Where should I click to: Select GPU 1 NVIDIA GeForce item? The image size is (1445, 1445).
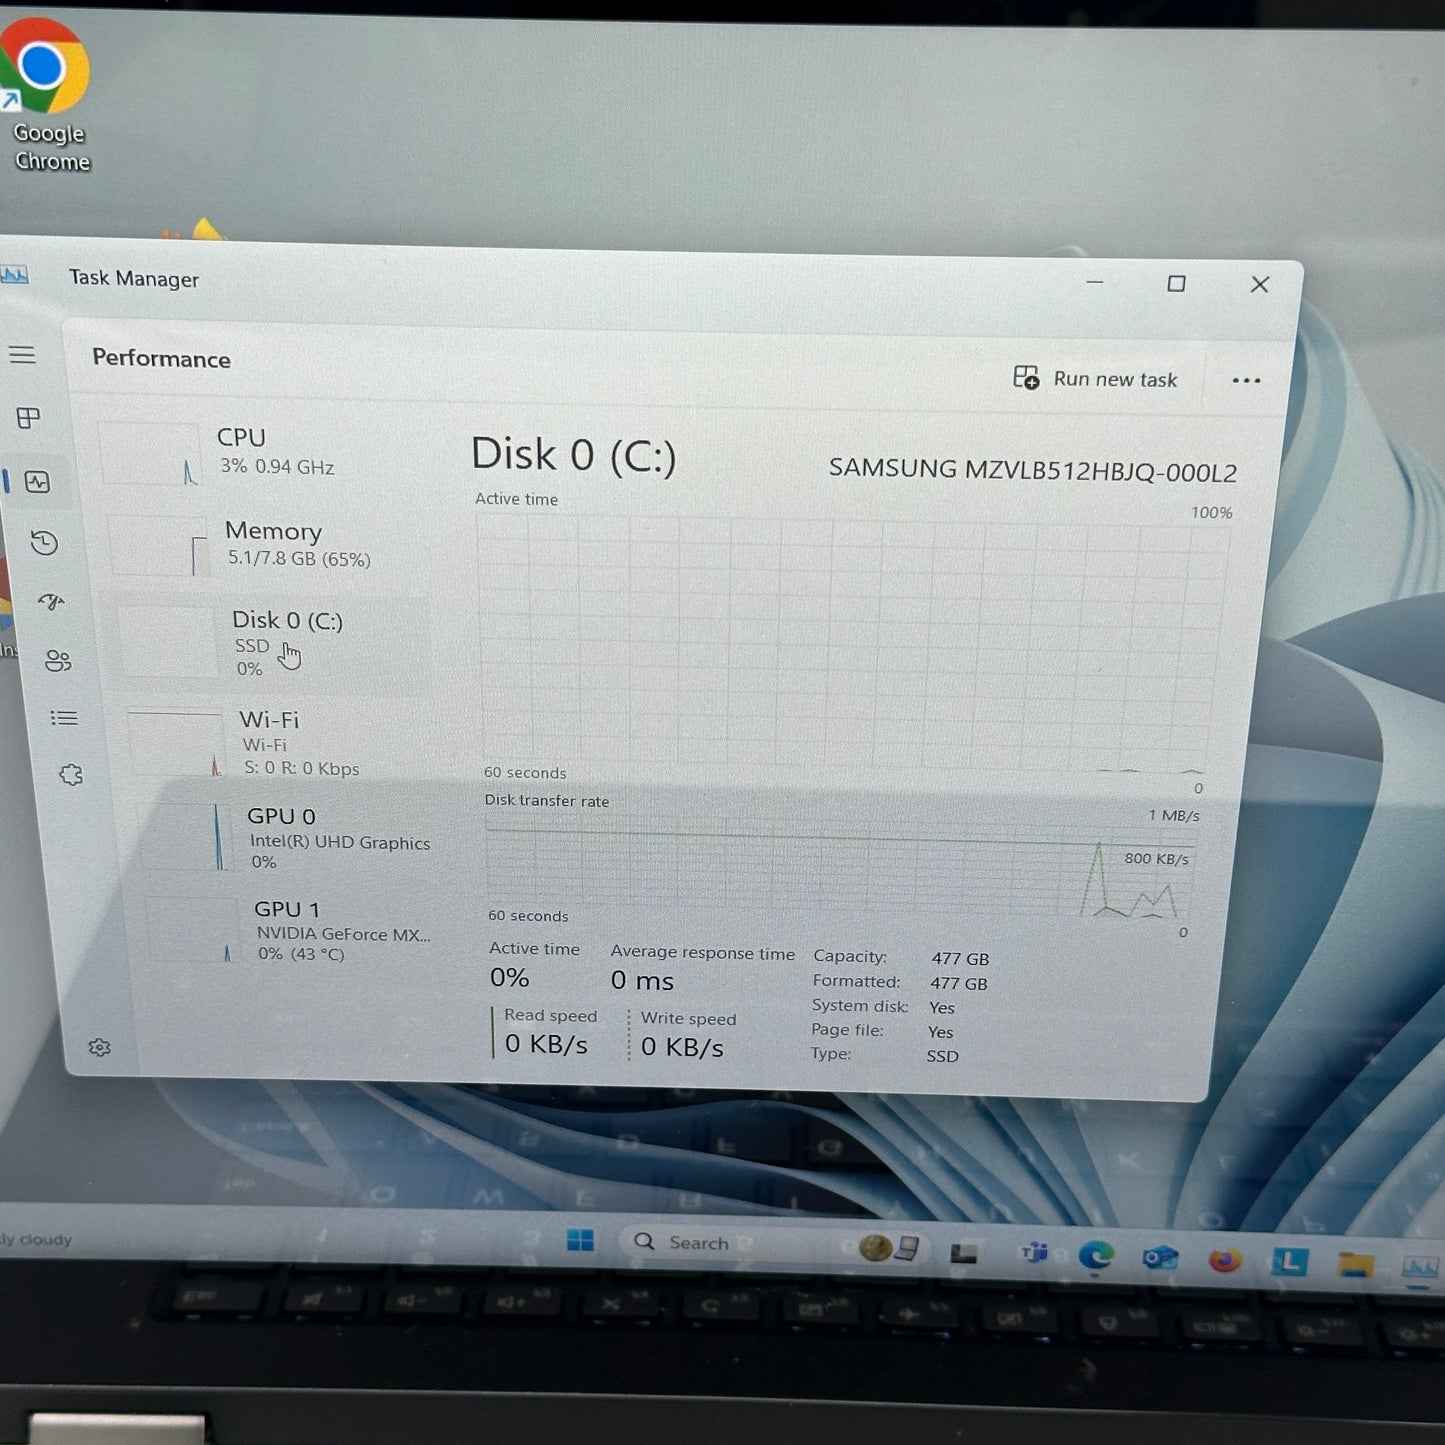coord(292,931)
